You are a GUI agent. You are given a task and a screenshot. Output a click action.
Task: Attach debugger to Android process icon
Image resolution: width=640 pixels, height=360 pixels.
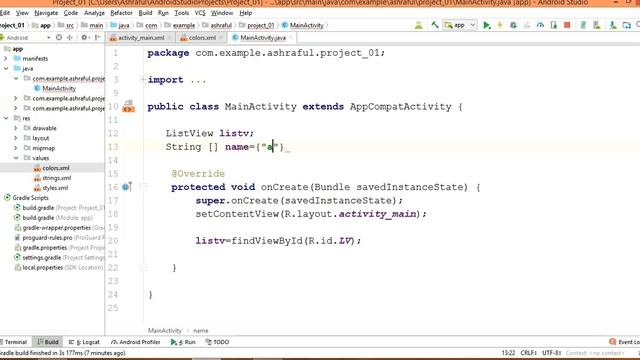pyautogui.click(x=553, y=25)
